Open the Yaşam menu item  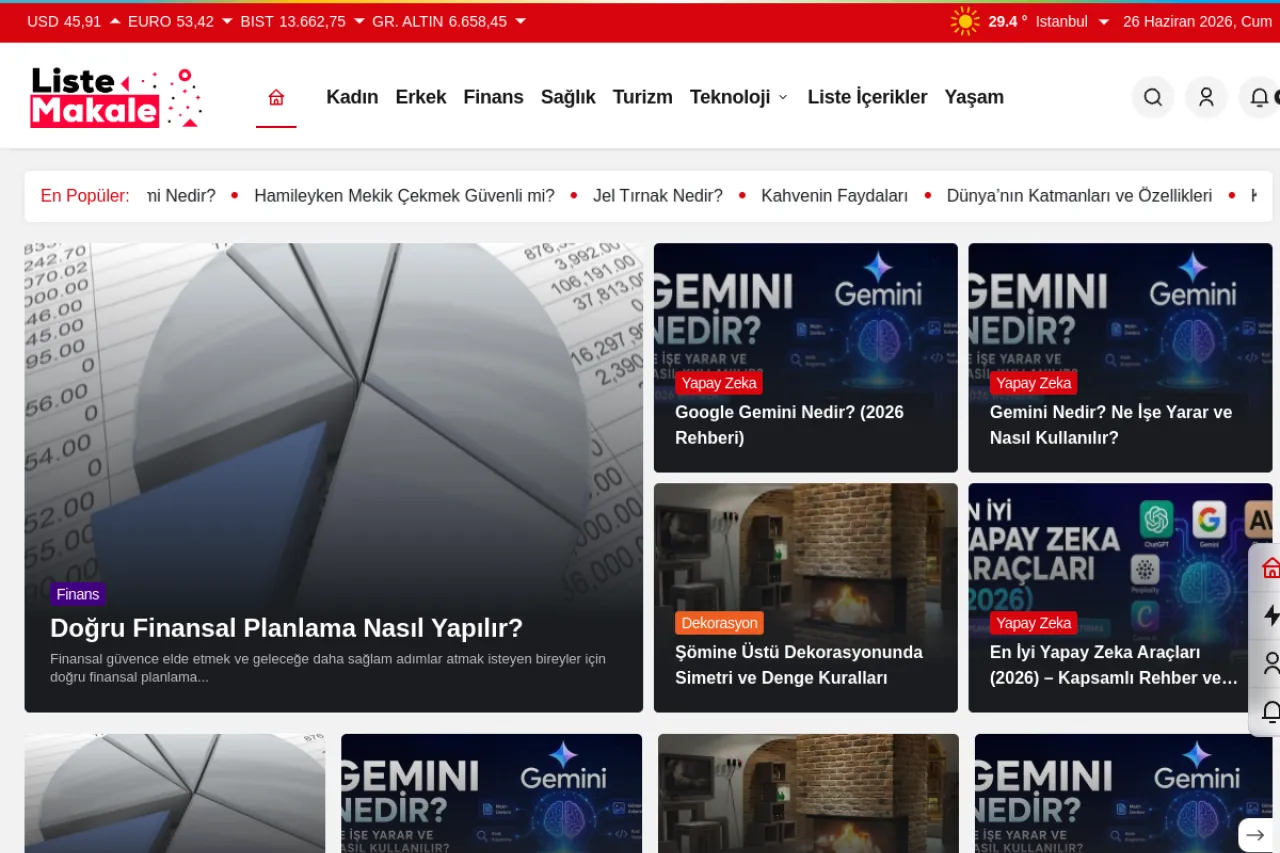click(x=974, y=97)
